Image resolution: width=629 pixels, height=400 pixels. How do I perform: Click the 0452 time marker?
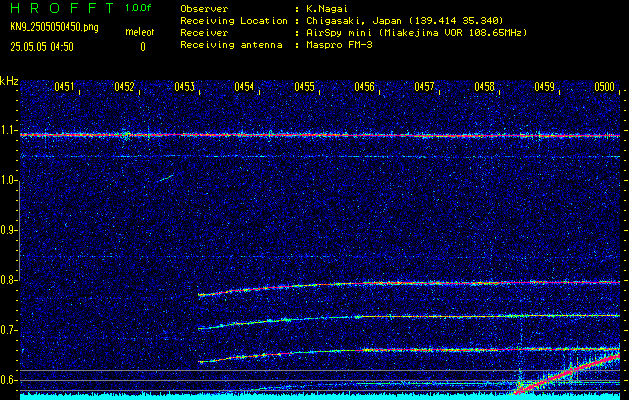tap(124, 86)
